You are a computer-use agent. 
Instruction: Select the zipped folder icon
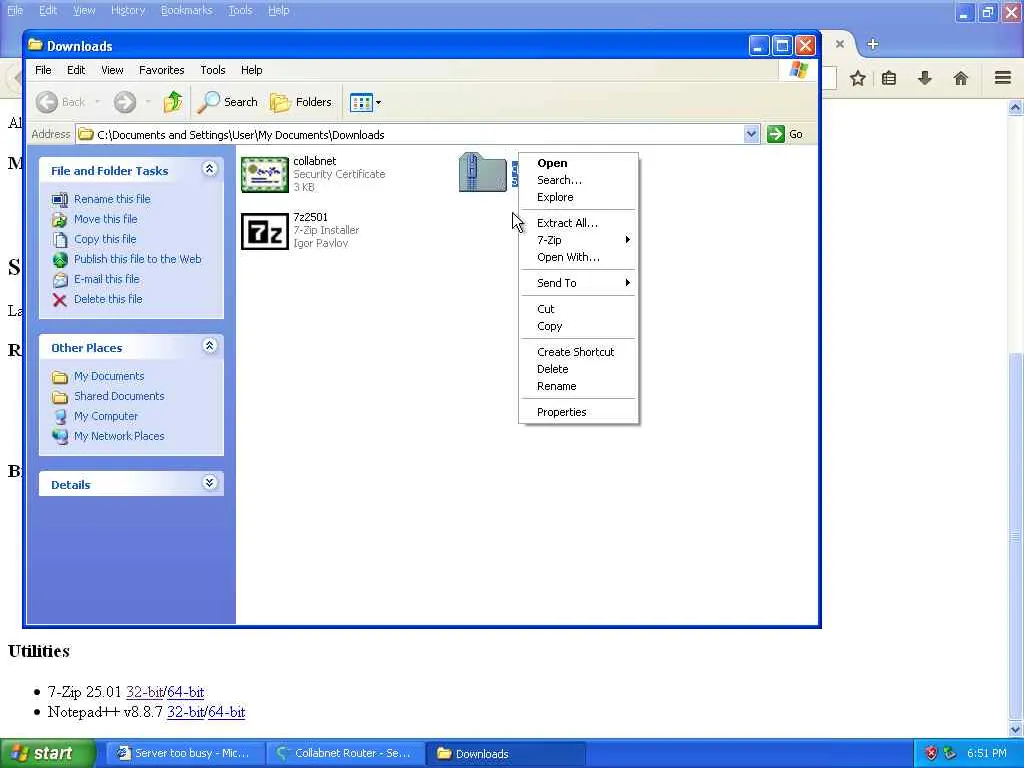[x=483, y=172]
